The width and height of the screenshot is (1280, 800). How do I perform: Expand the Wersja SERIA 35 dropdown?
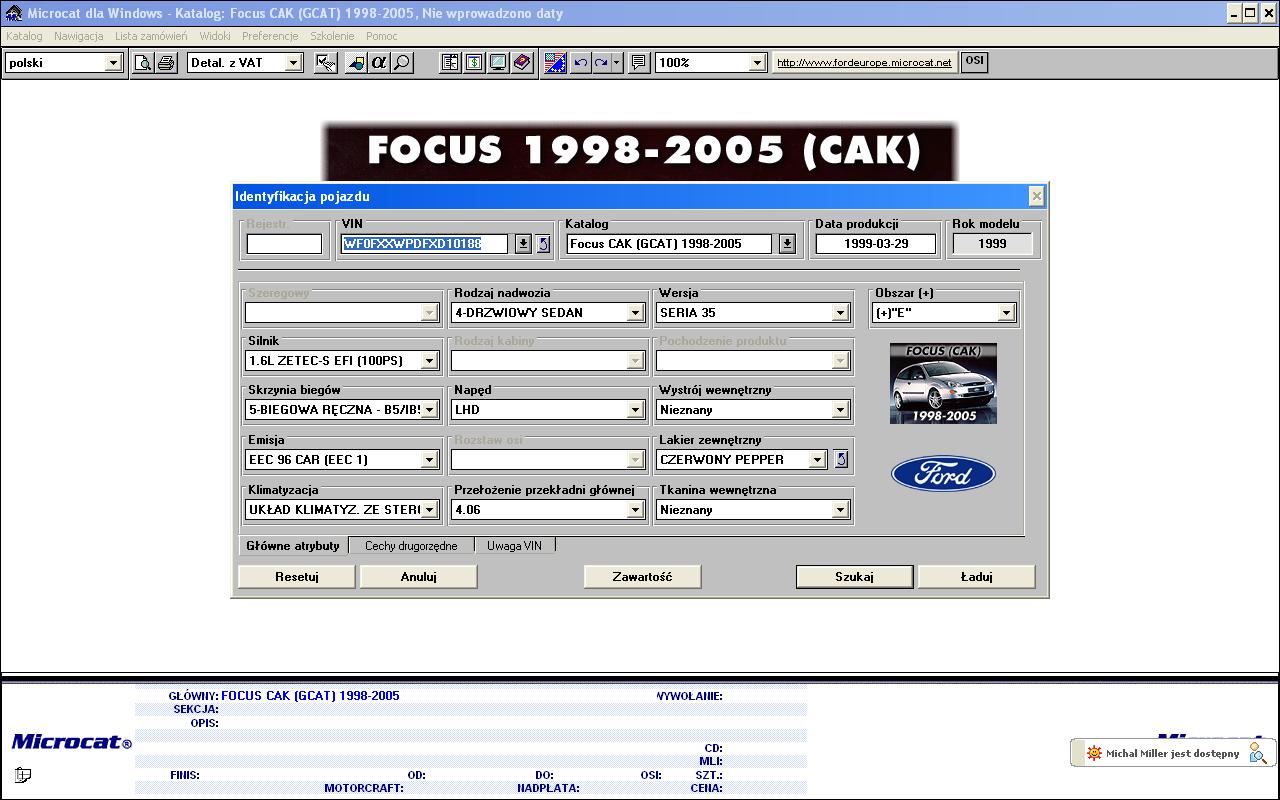(x=840, y=313)
